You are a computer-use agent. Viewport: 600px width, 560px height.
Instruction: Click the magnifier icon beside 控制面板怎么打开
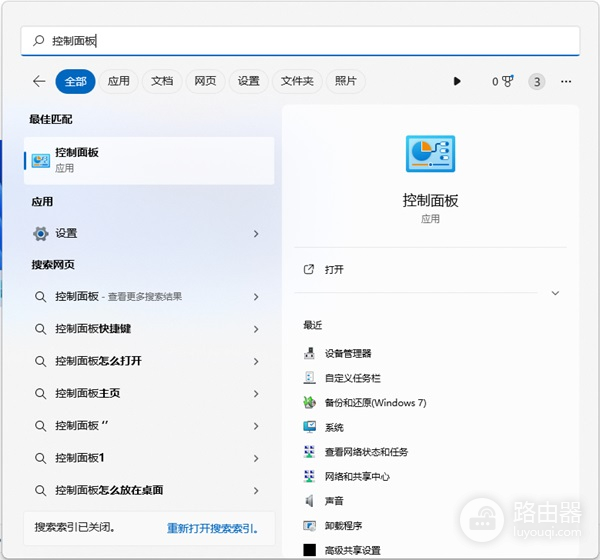[41, 361]
